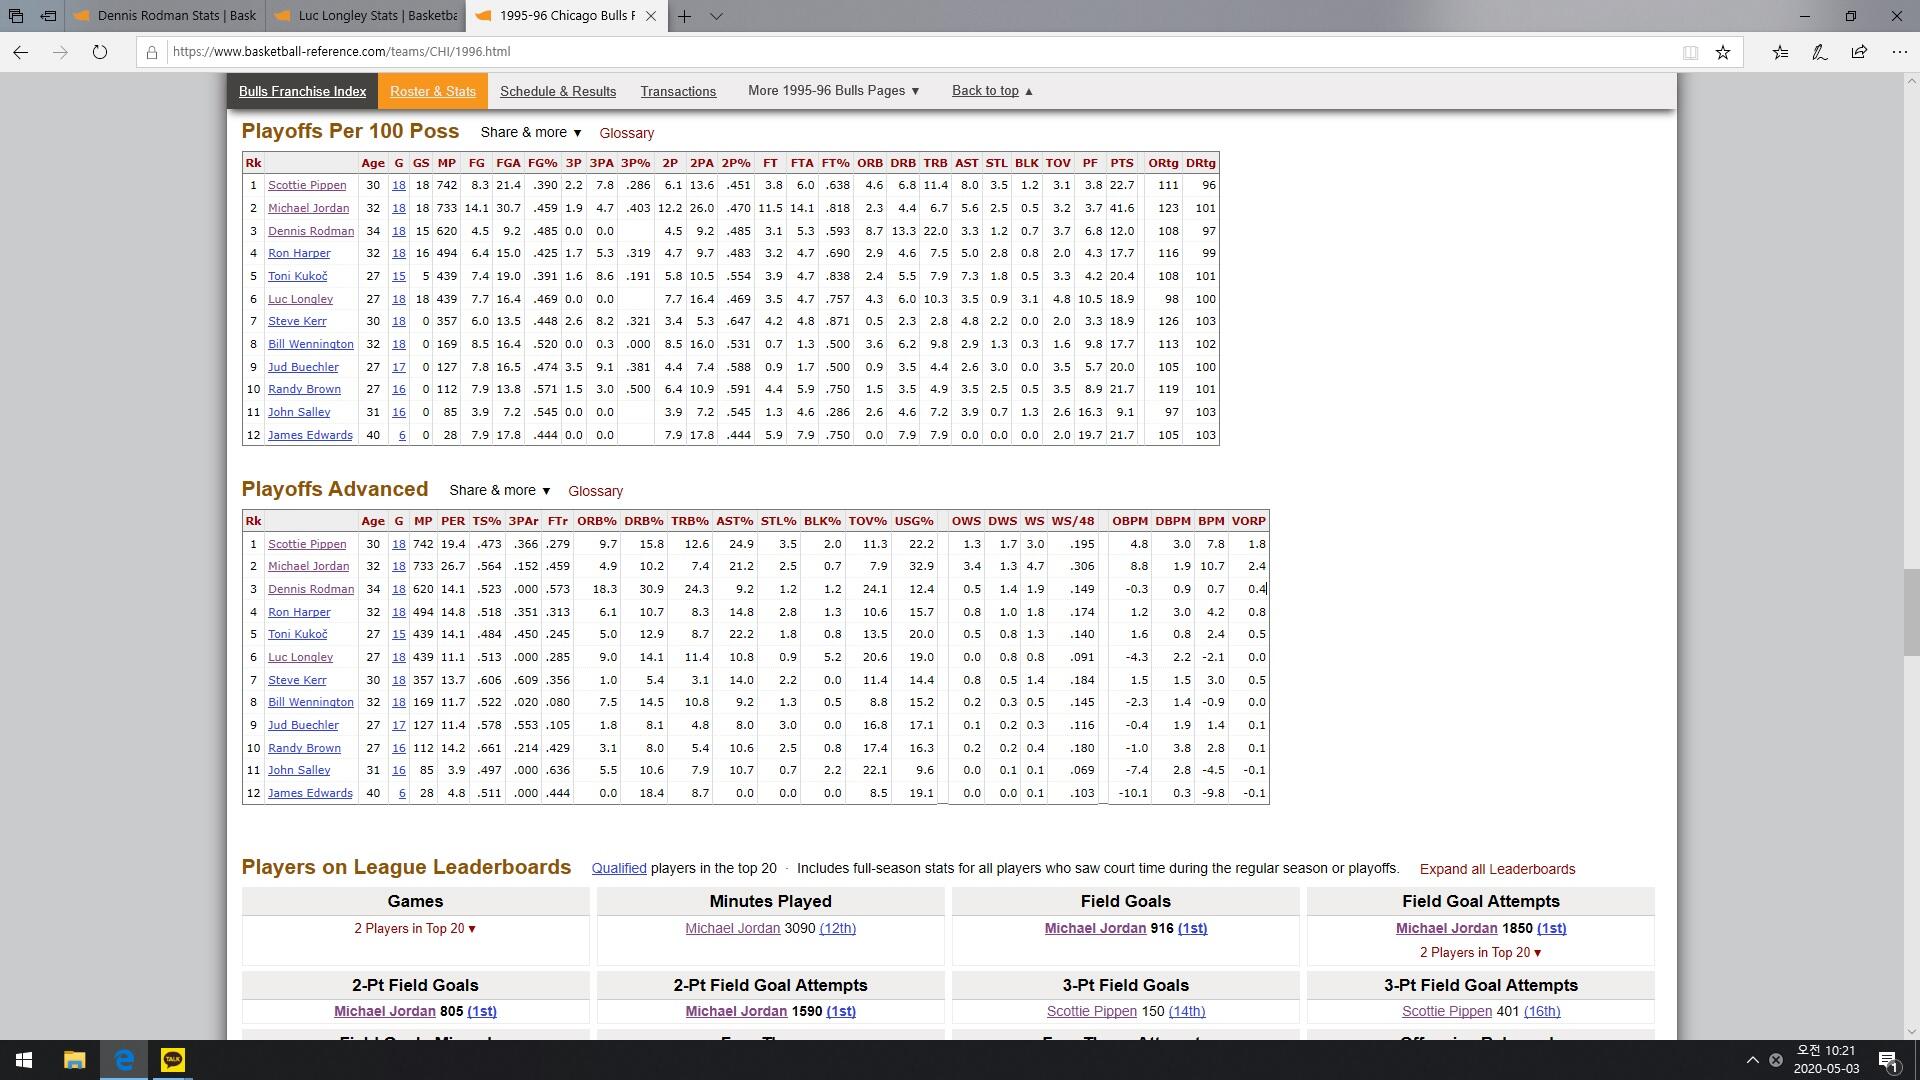Open the reading view icon
Screen dimensions: 1920x1080
point(1690,52)
